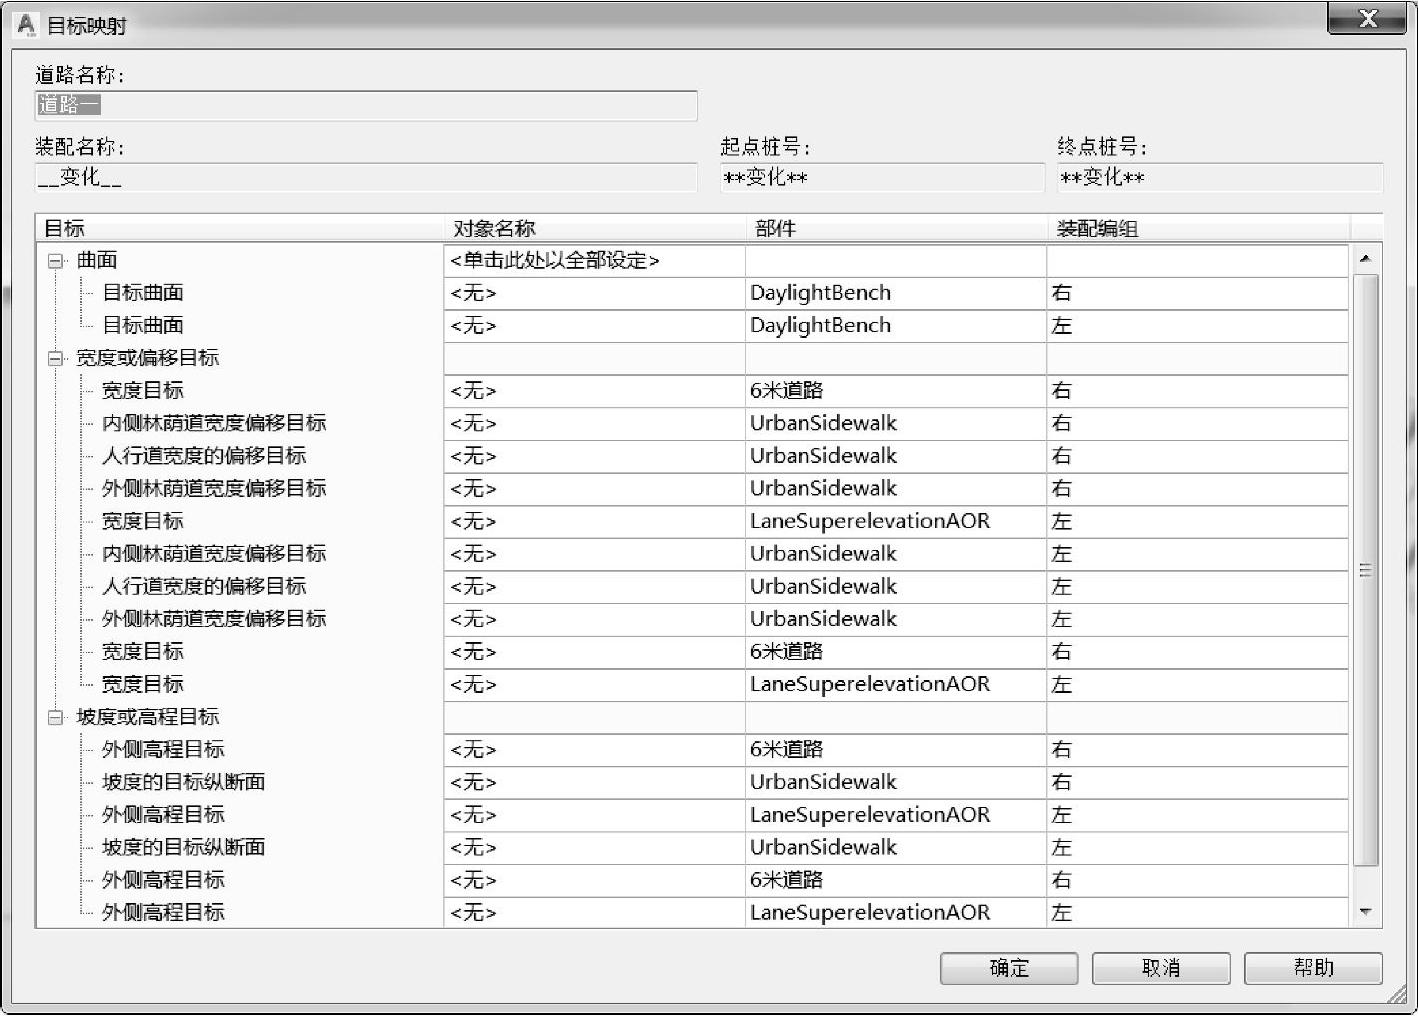Viewport: 1418px width, 1016px height.
Task: Click the 起点桩号 field
Action: pyautogui.click(x=882, y=178)
